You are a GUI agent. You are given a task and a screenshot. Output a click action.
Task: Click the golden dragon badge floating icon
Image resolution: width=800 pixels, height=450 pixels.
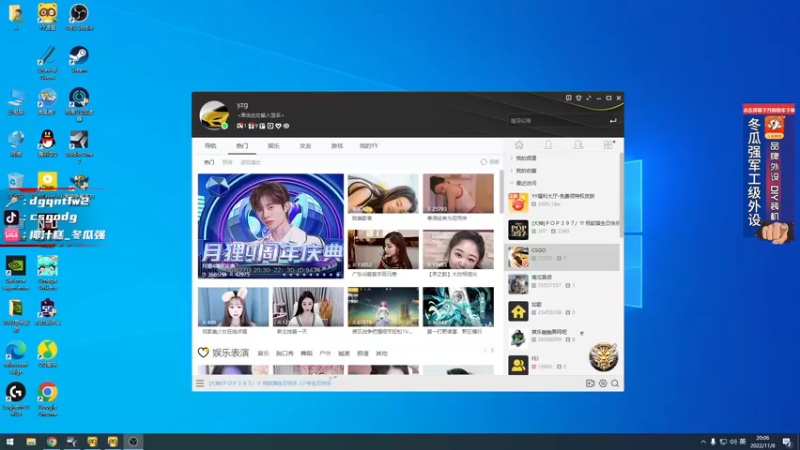pyautogui.click(x=604, y=357)
